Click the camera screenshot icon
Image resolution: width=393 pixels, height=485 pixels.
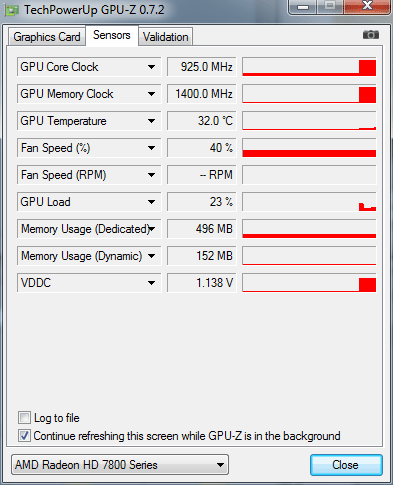click(x=371, y=35)
